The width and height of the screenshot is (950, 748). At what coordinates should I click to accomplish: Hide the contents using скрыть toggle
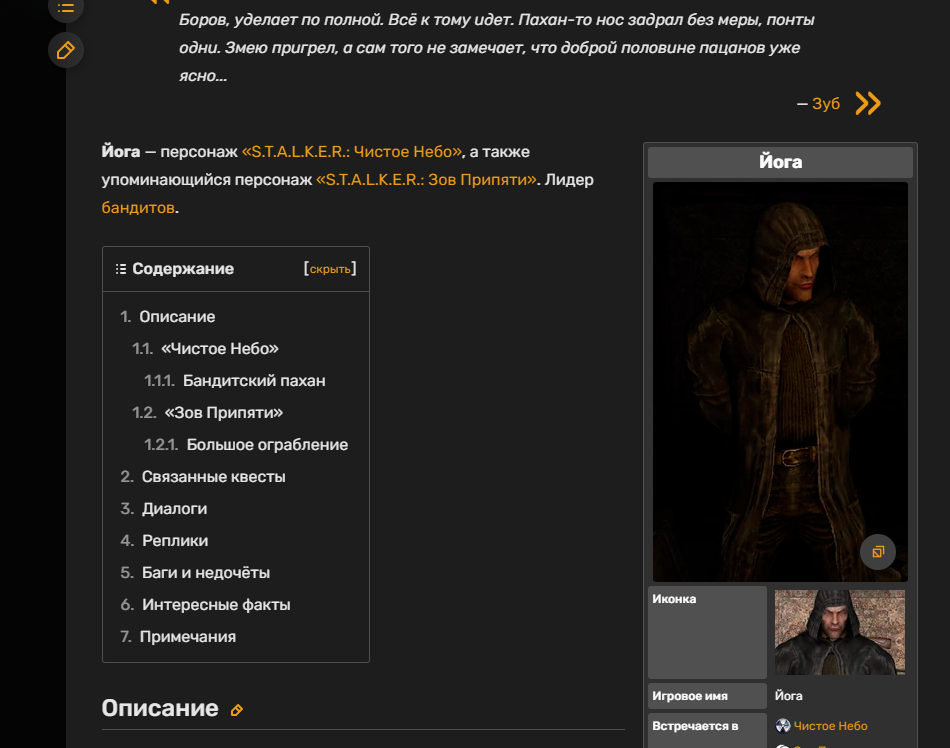[330, 269]
